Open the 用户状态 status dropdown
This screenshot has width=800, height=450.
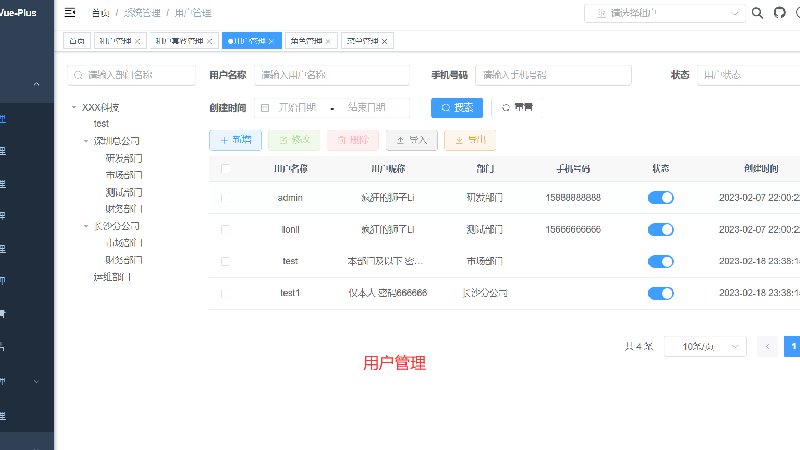click(x=748, y=75)
